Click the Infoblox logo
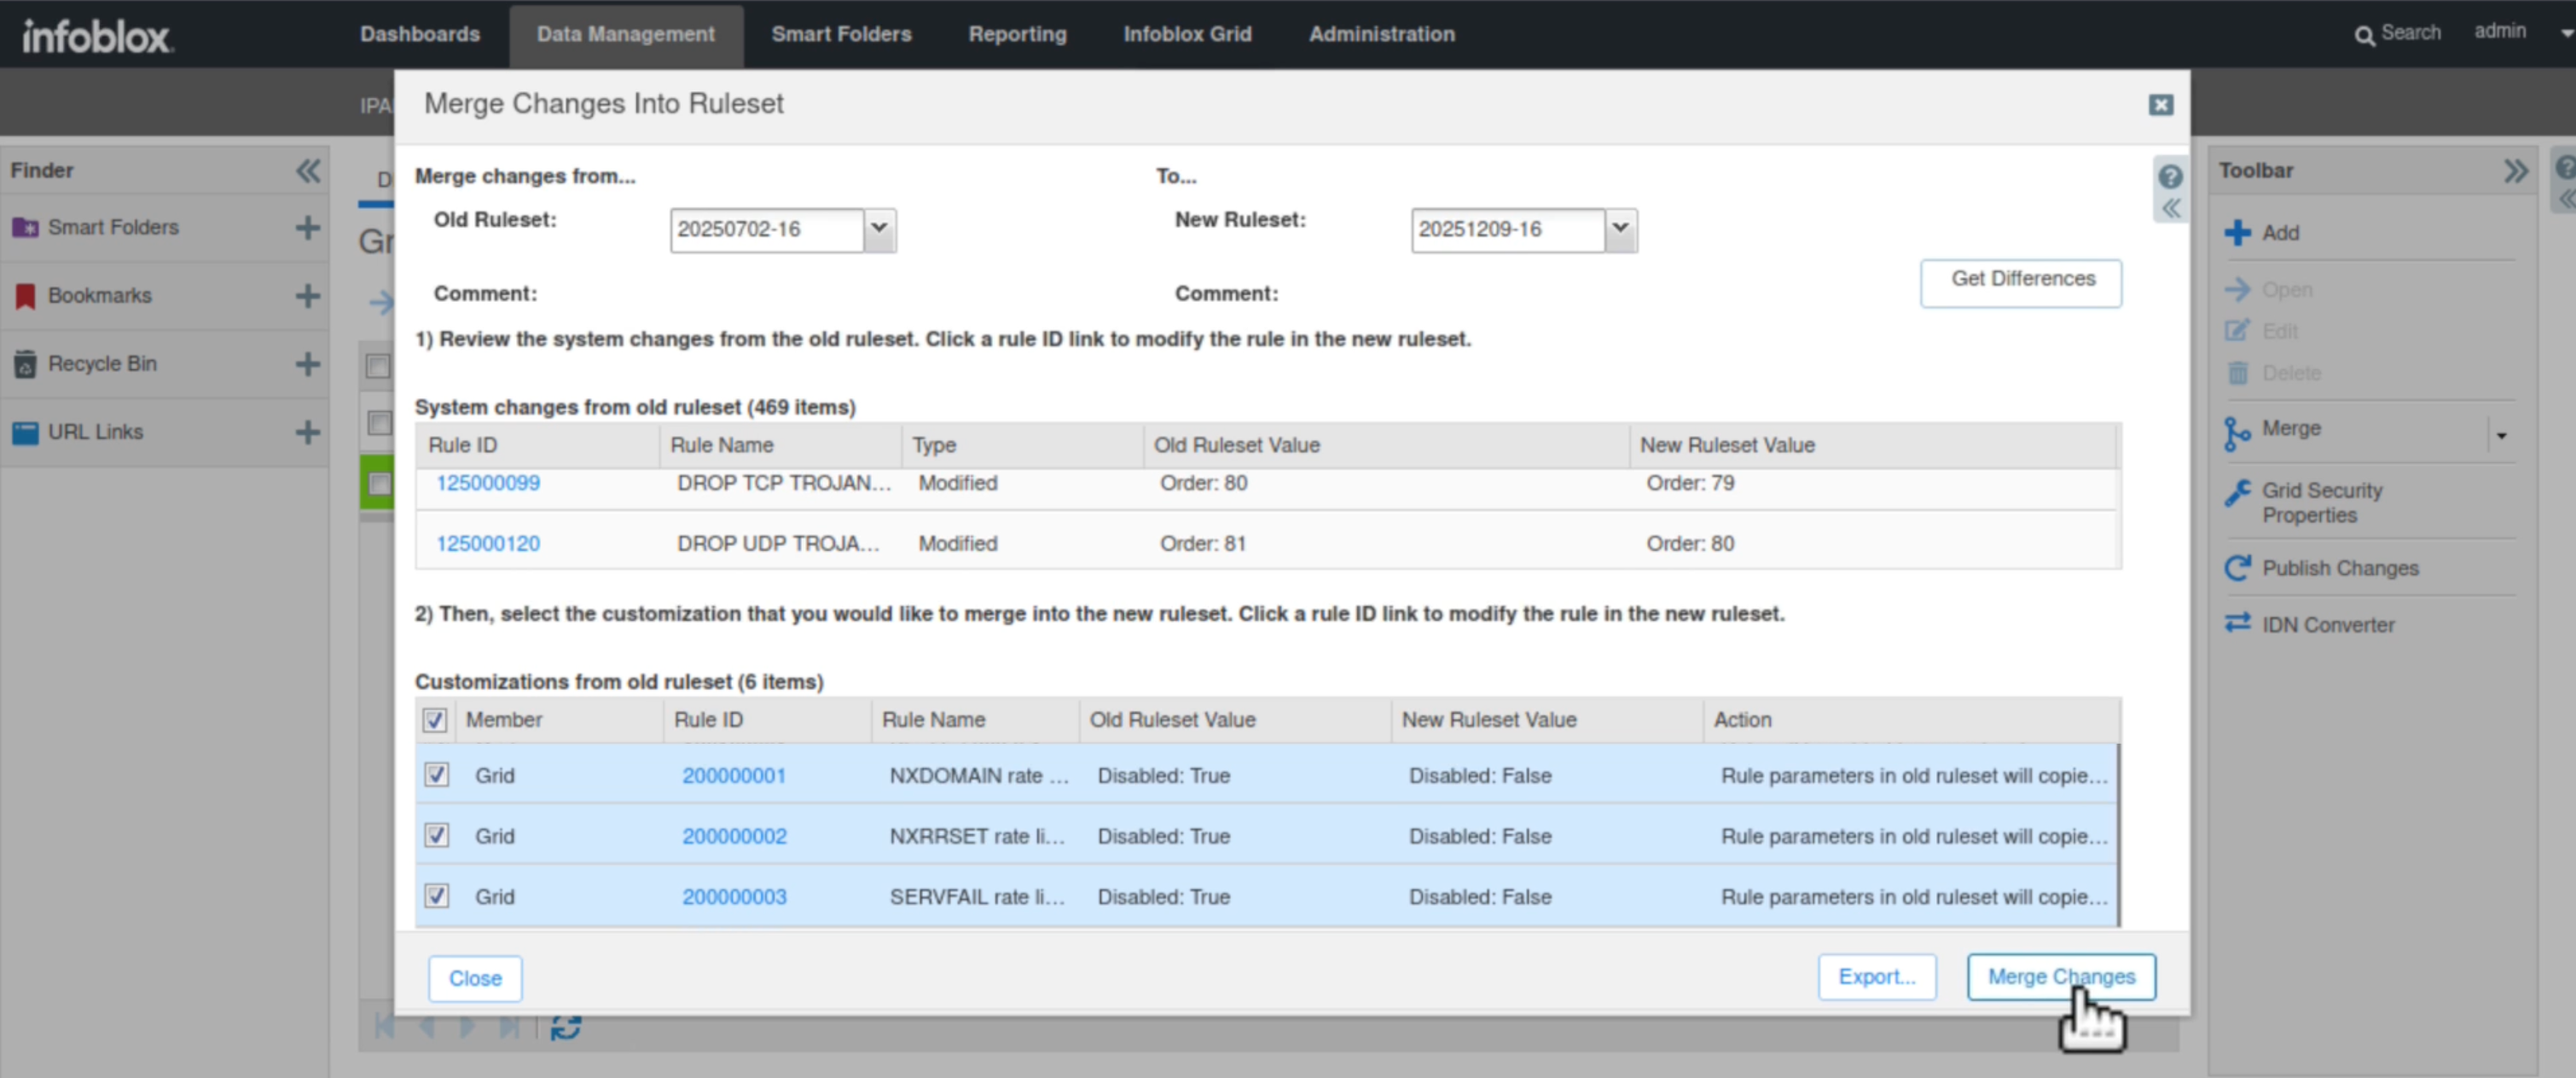The height and width of the screenshot is (1078, 2576). pos(97,36)
